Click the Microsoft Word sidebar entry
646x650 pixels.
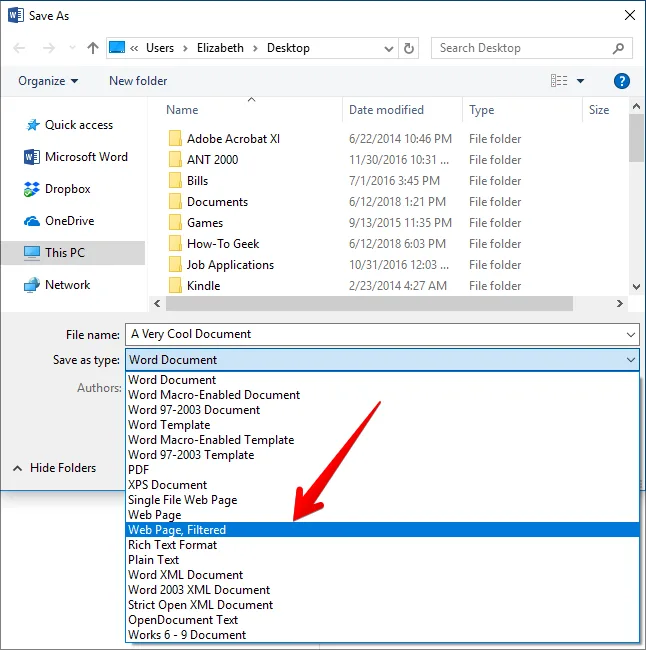86,157
